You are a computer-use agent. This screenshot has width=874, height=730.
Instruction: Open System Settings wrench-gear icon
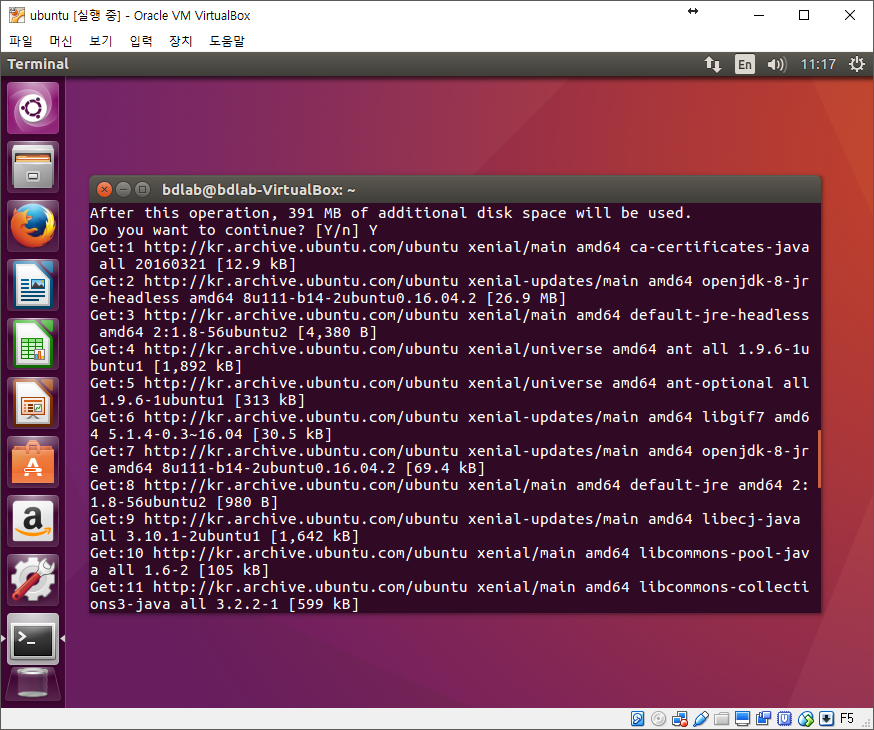[x=33, y=581]
